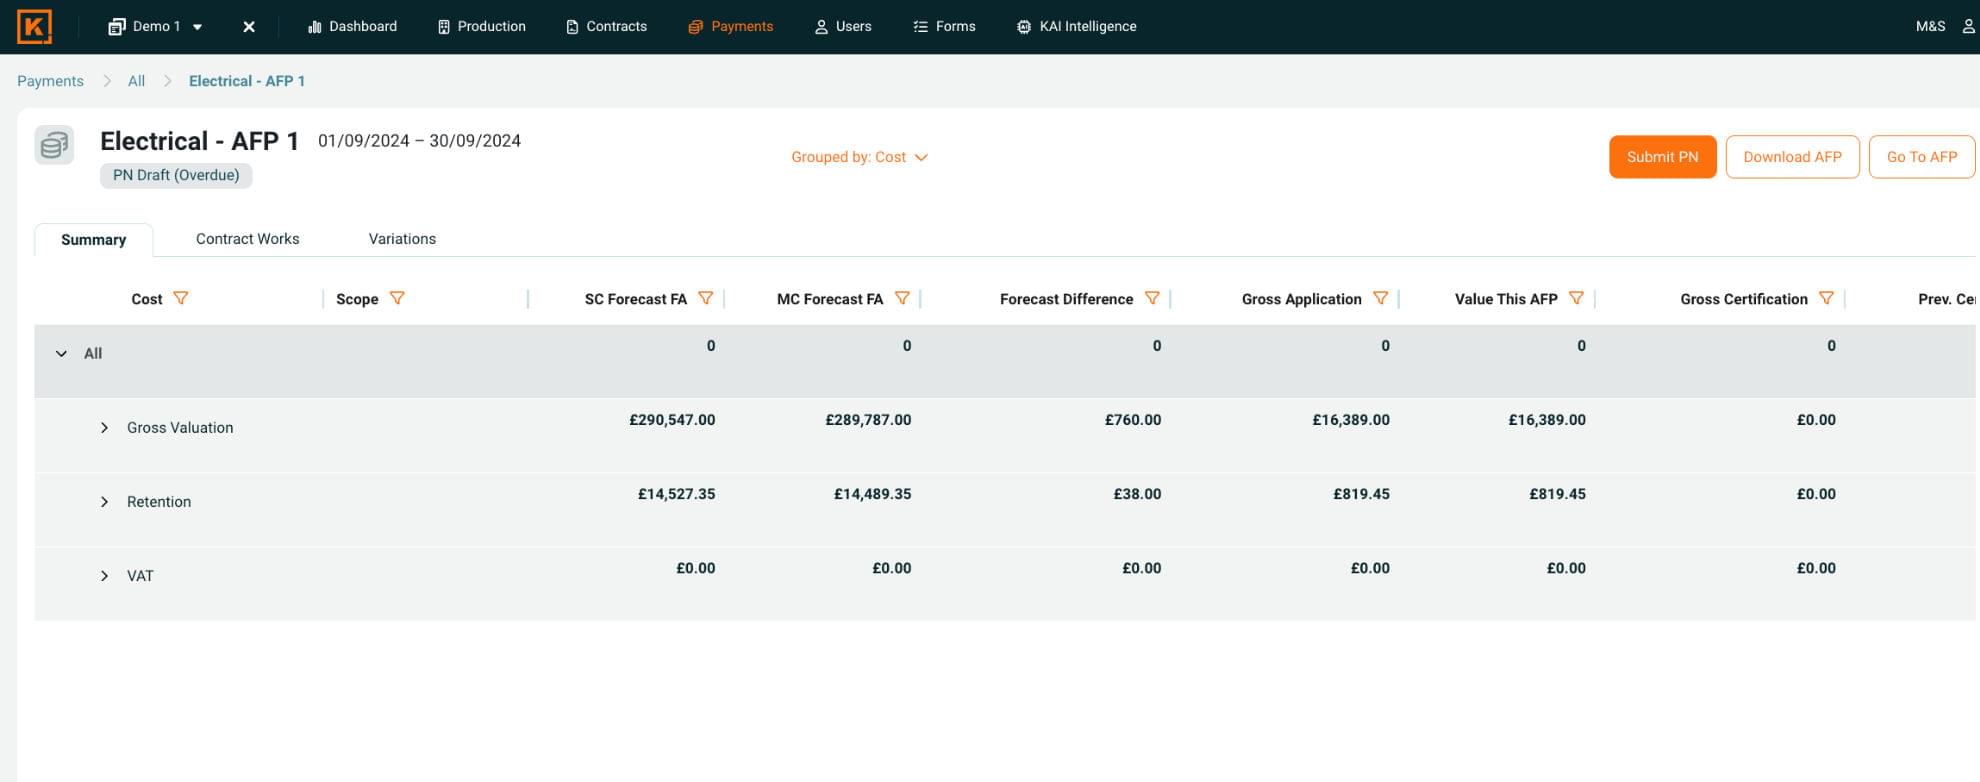Collapse the All group row
This screenshot has width=1980, height=782.
(x=62, y=354)
